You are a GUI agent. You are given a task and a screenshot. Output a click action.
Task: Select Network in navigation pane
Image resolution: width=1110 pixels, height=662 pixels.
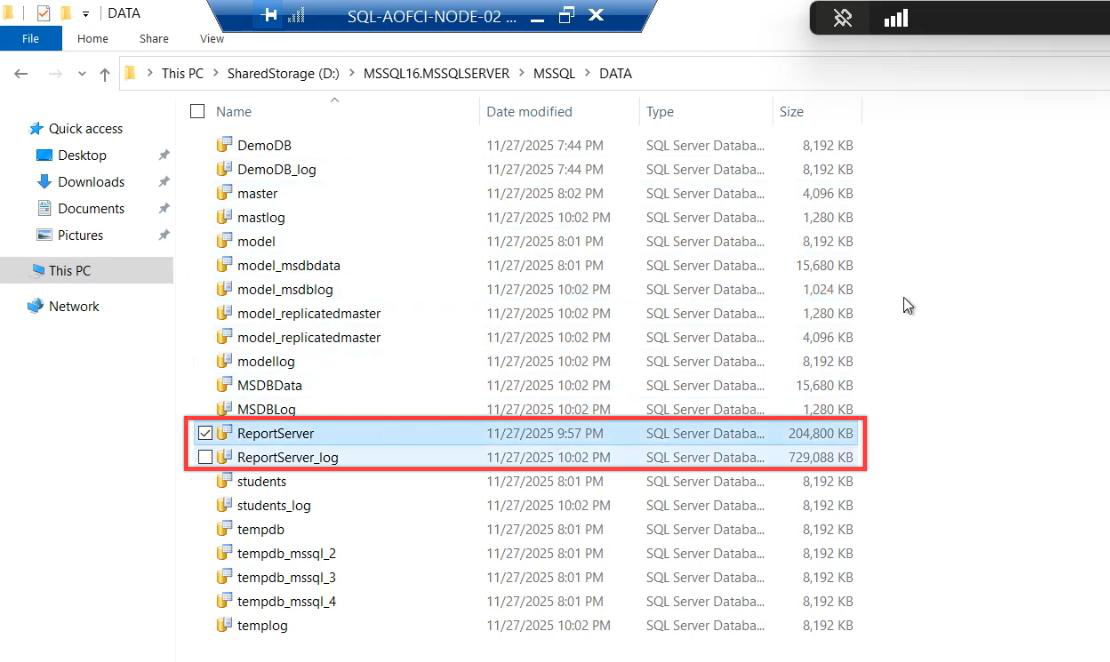point(74,306)
